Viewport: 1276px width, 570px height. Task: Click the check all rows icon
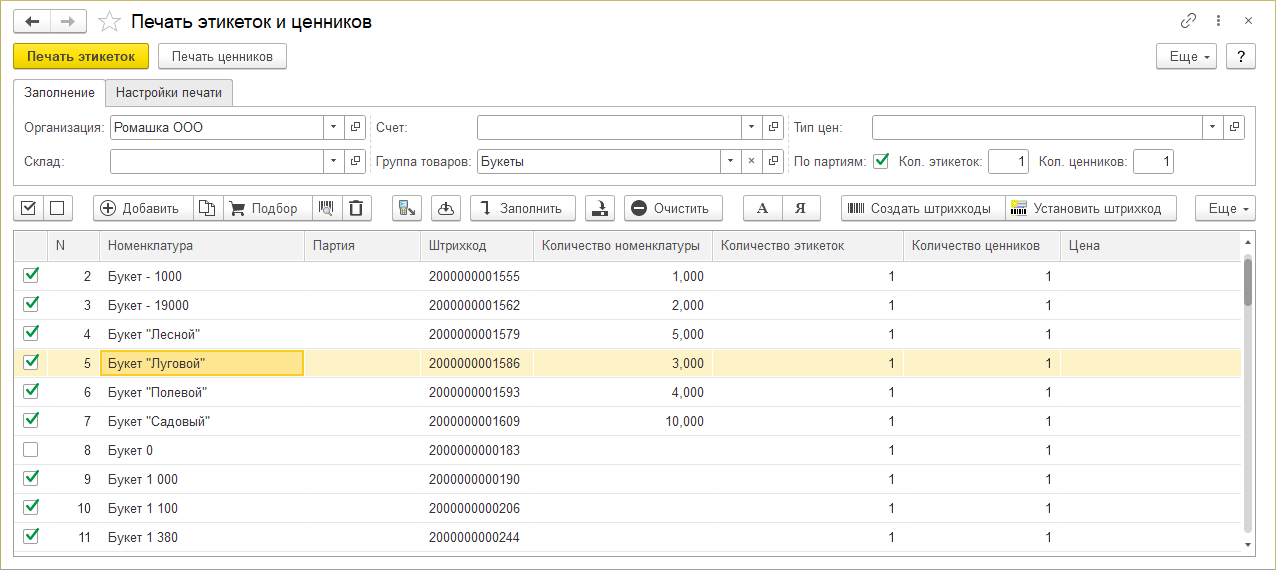coord(28,208)
